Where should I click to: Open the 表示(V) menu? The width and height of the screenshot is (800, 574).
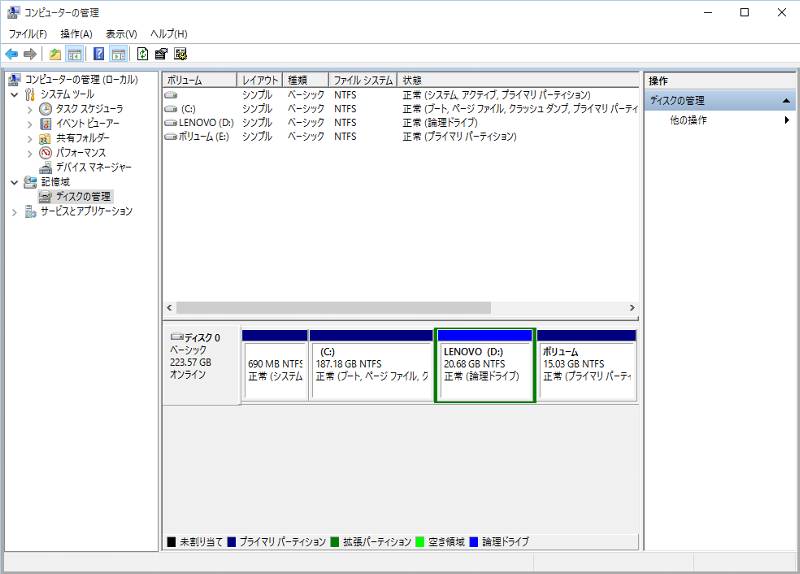pos(121,34)
